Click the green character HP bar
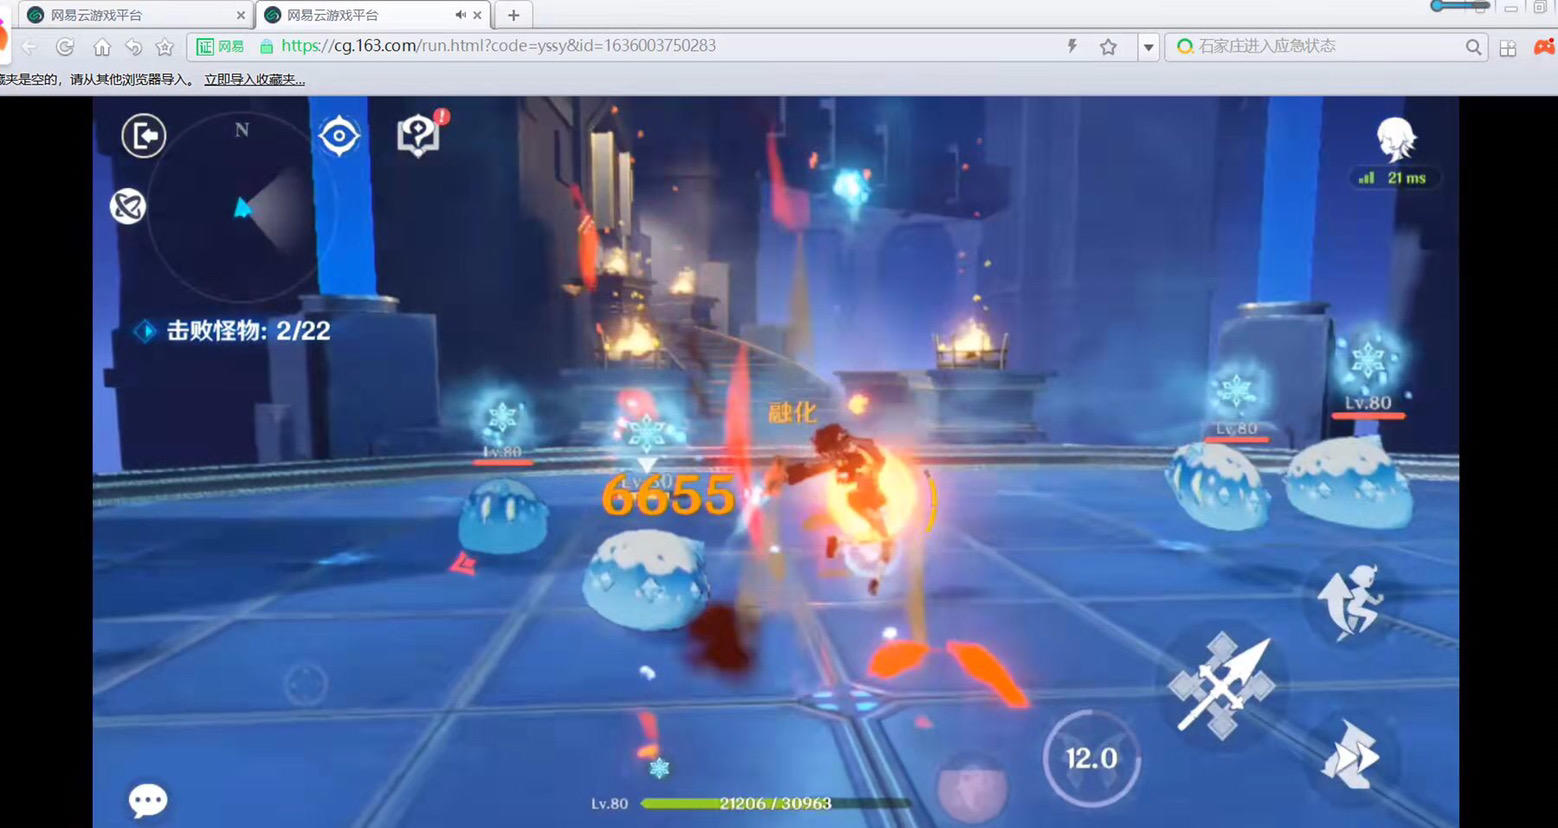Image resolution: width=1558 pixels, height=828 pixels. click(775, 803)
